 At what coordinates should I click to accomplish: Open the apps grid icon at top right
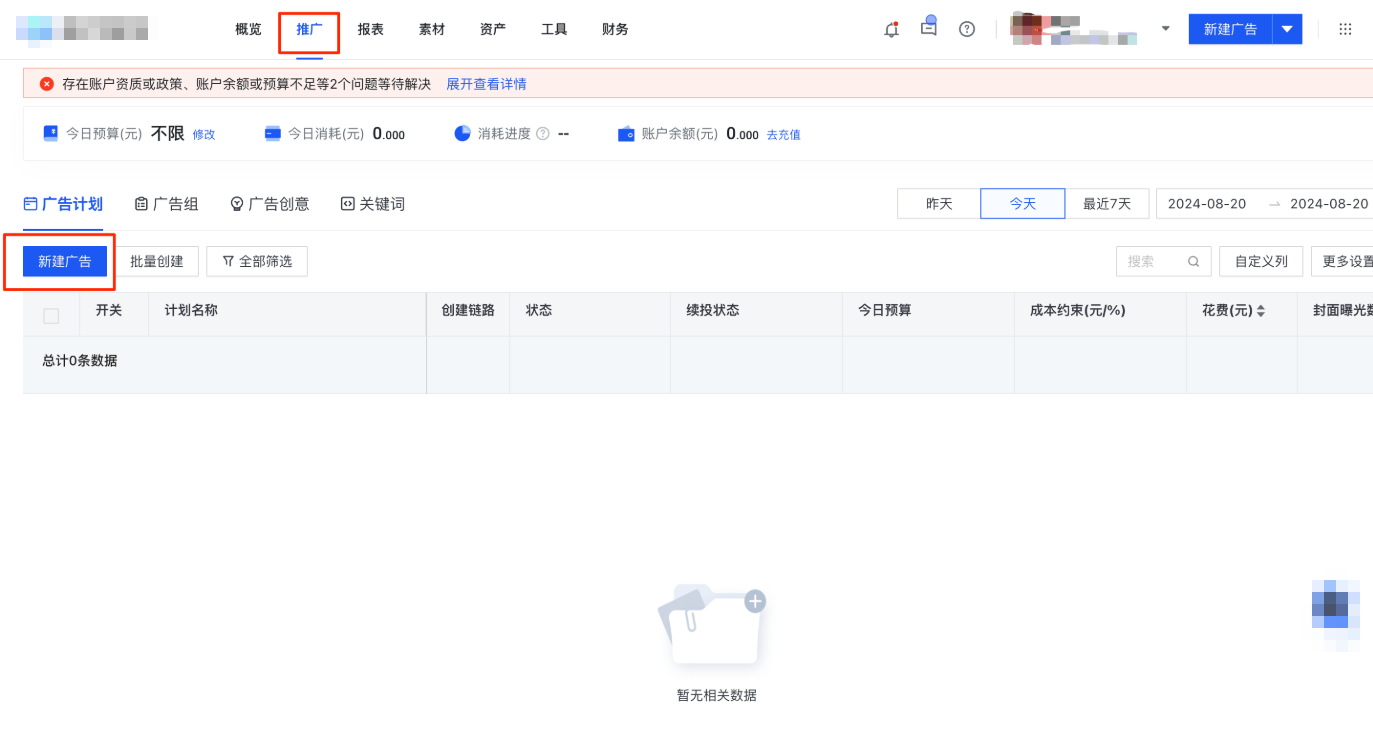1345,29
